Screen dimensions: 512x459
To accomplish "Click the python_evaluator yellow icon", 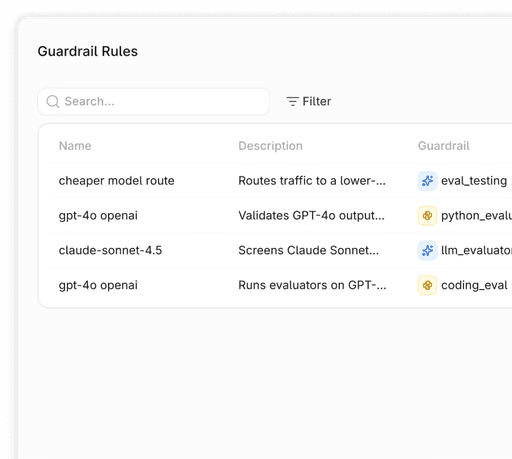I will pyautogui.click(x=427, y=216).
